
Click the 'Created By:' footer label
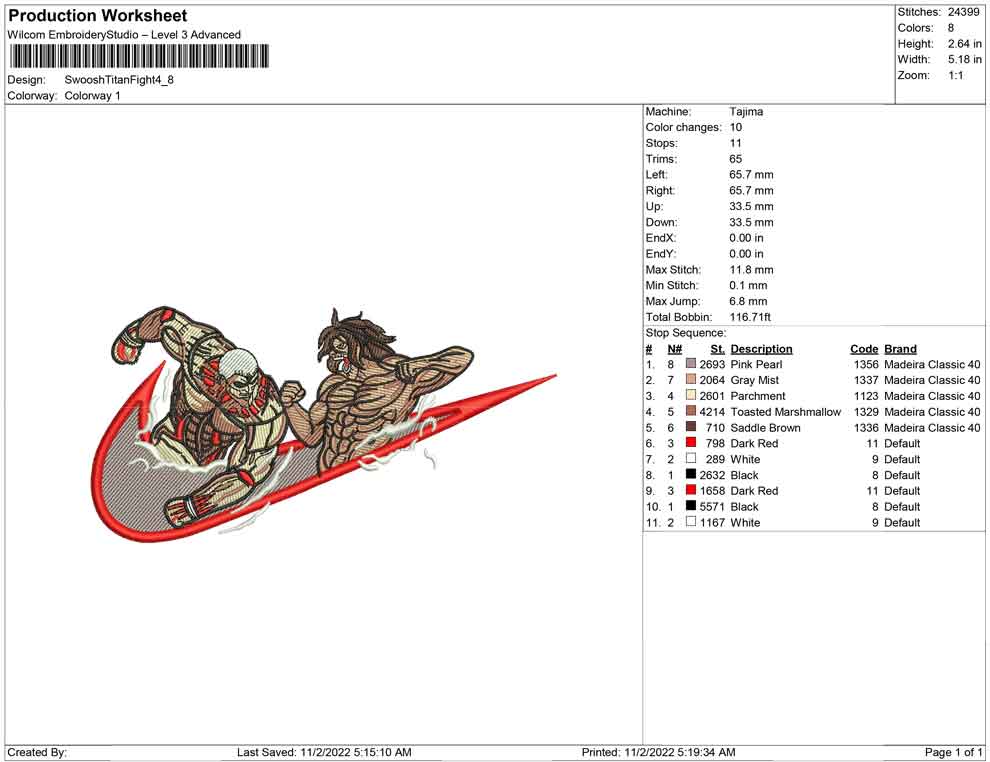point(37,752)
